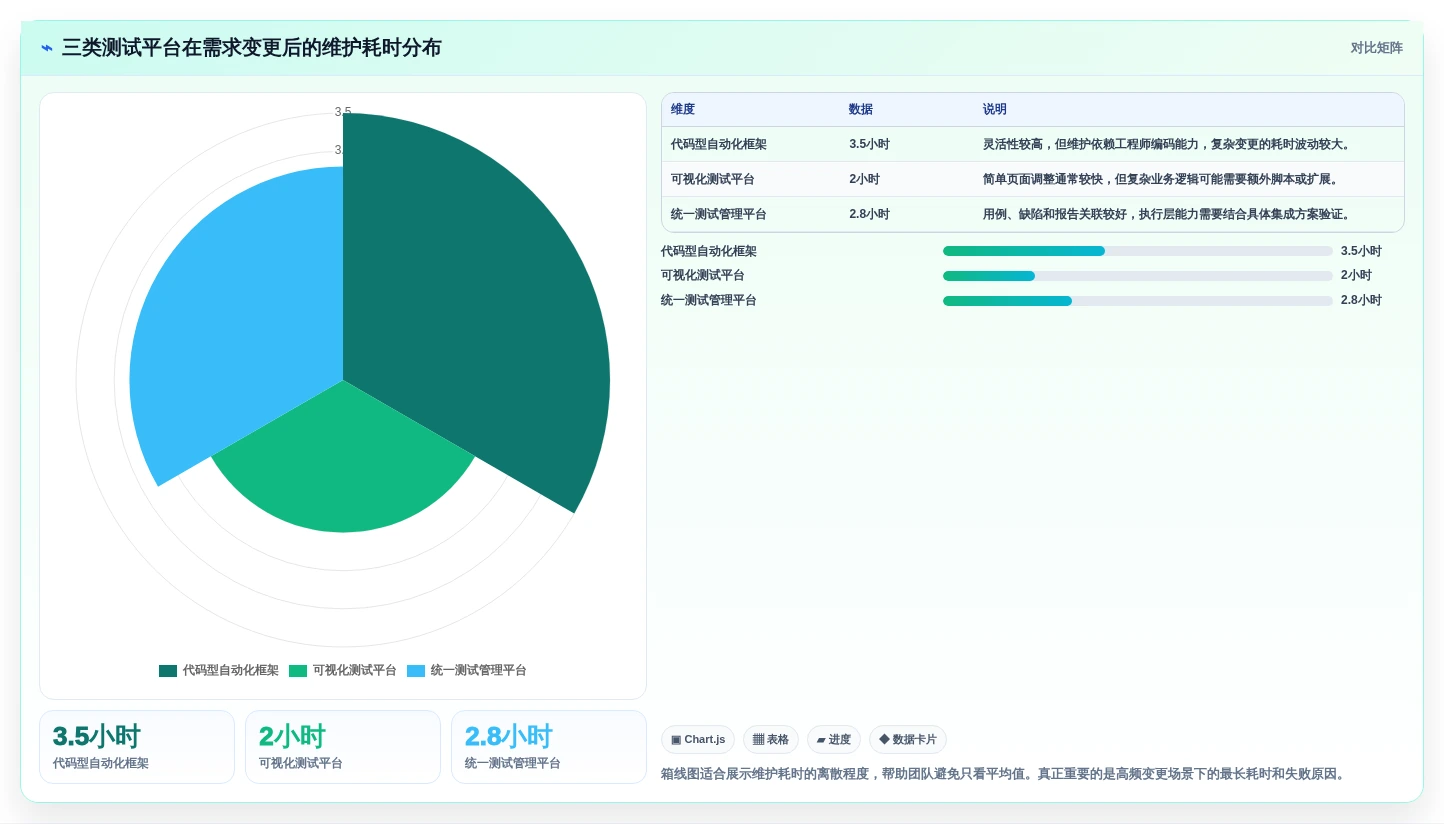Click the 表格 tag
1444x824 pixels.
tap(771, 740)
